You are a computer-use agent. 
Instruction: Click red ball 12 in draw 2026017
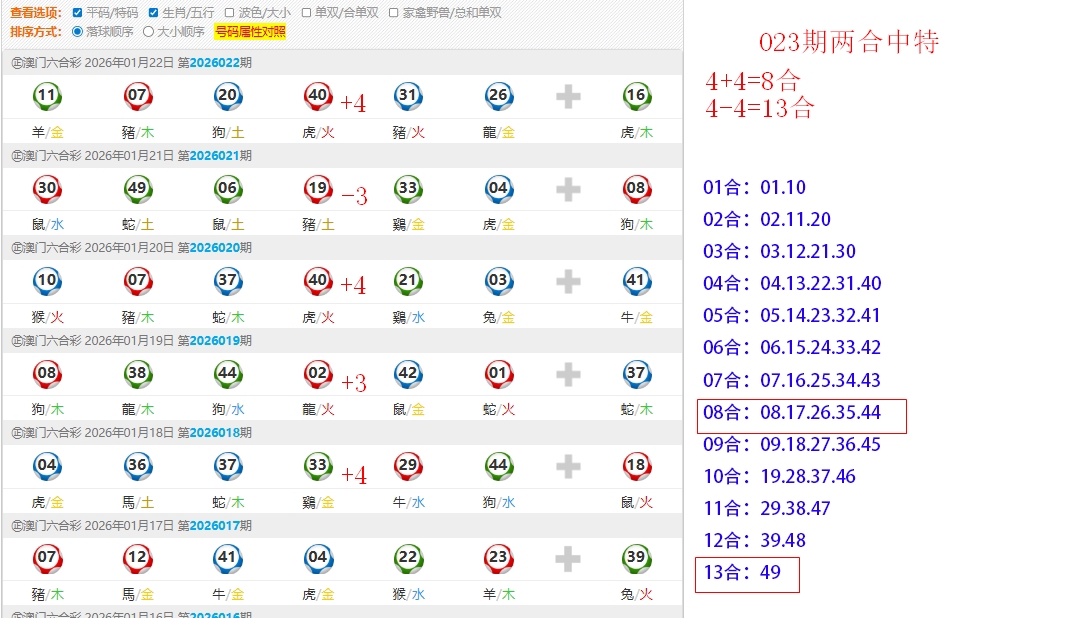point(138,558)
